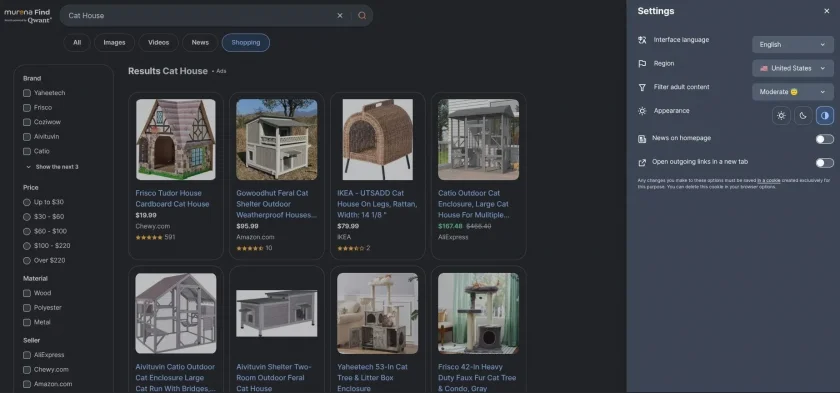The width and height of the screenshot is (840, 393).
Task: Switch to the Videos tab
Action: click(x=159, y=43)
